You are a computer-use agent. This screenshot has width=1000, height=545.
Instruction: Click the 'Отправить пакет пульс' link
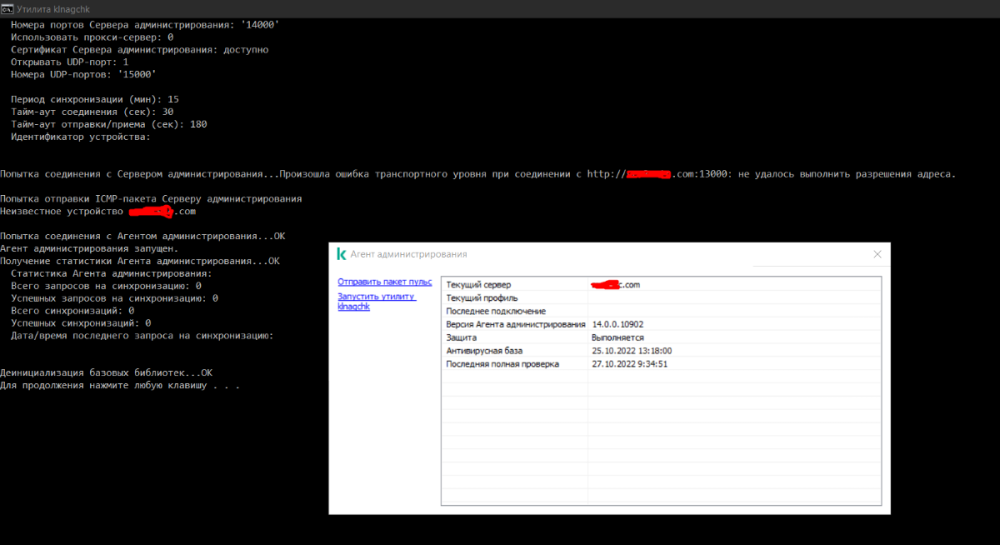coord(385,282)
